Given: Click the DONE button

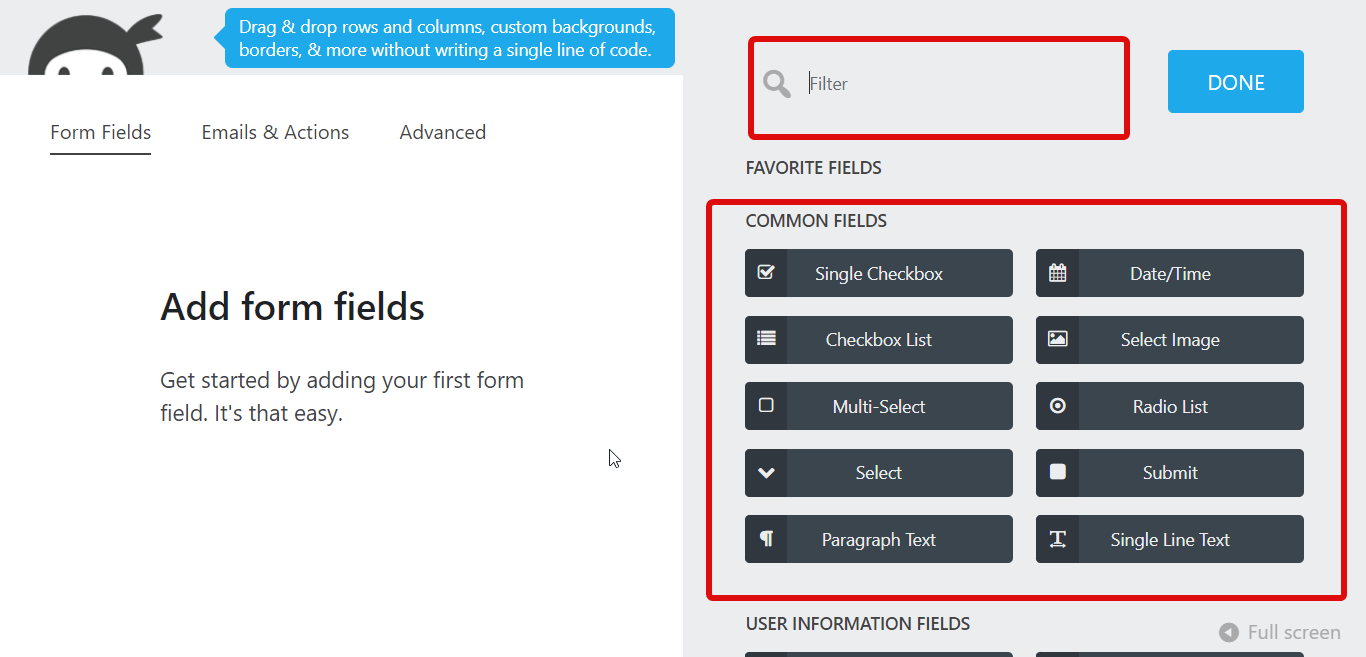Looking at the screenshot, I should (x=1235, y=81).
